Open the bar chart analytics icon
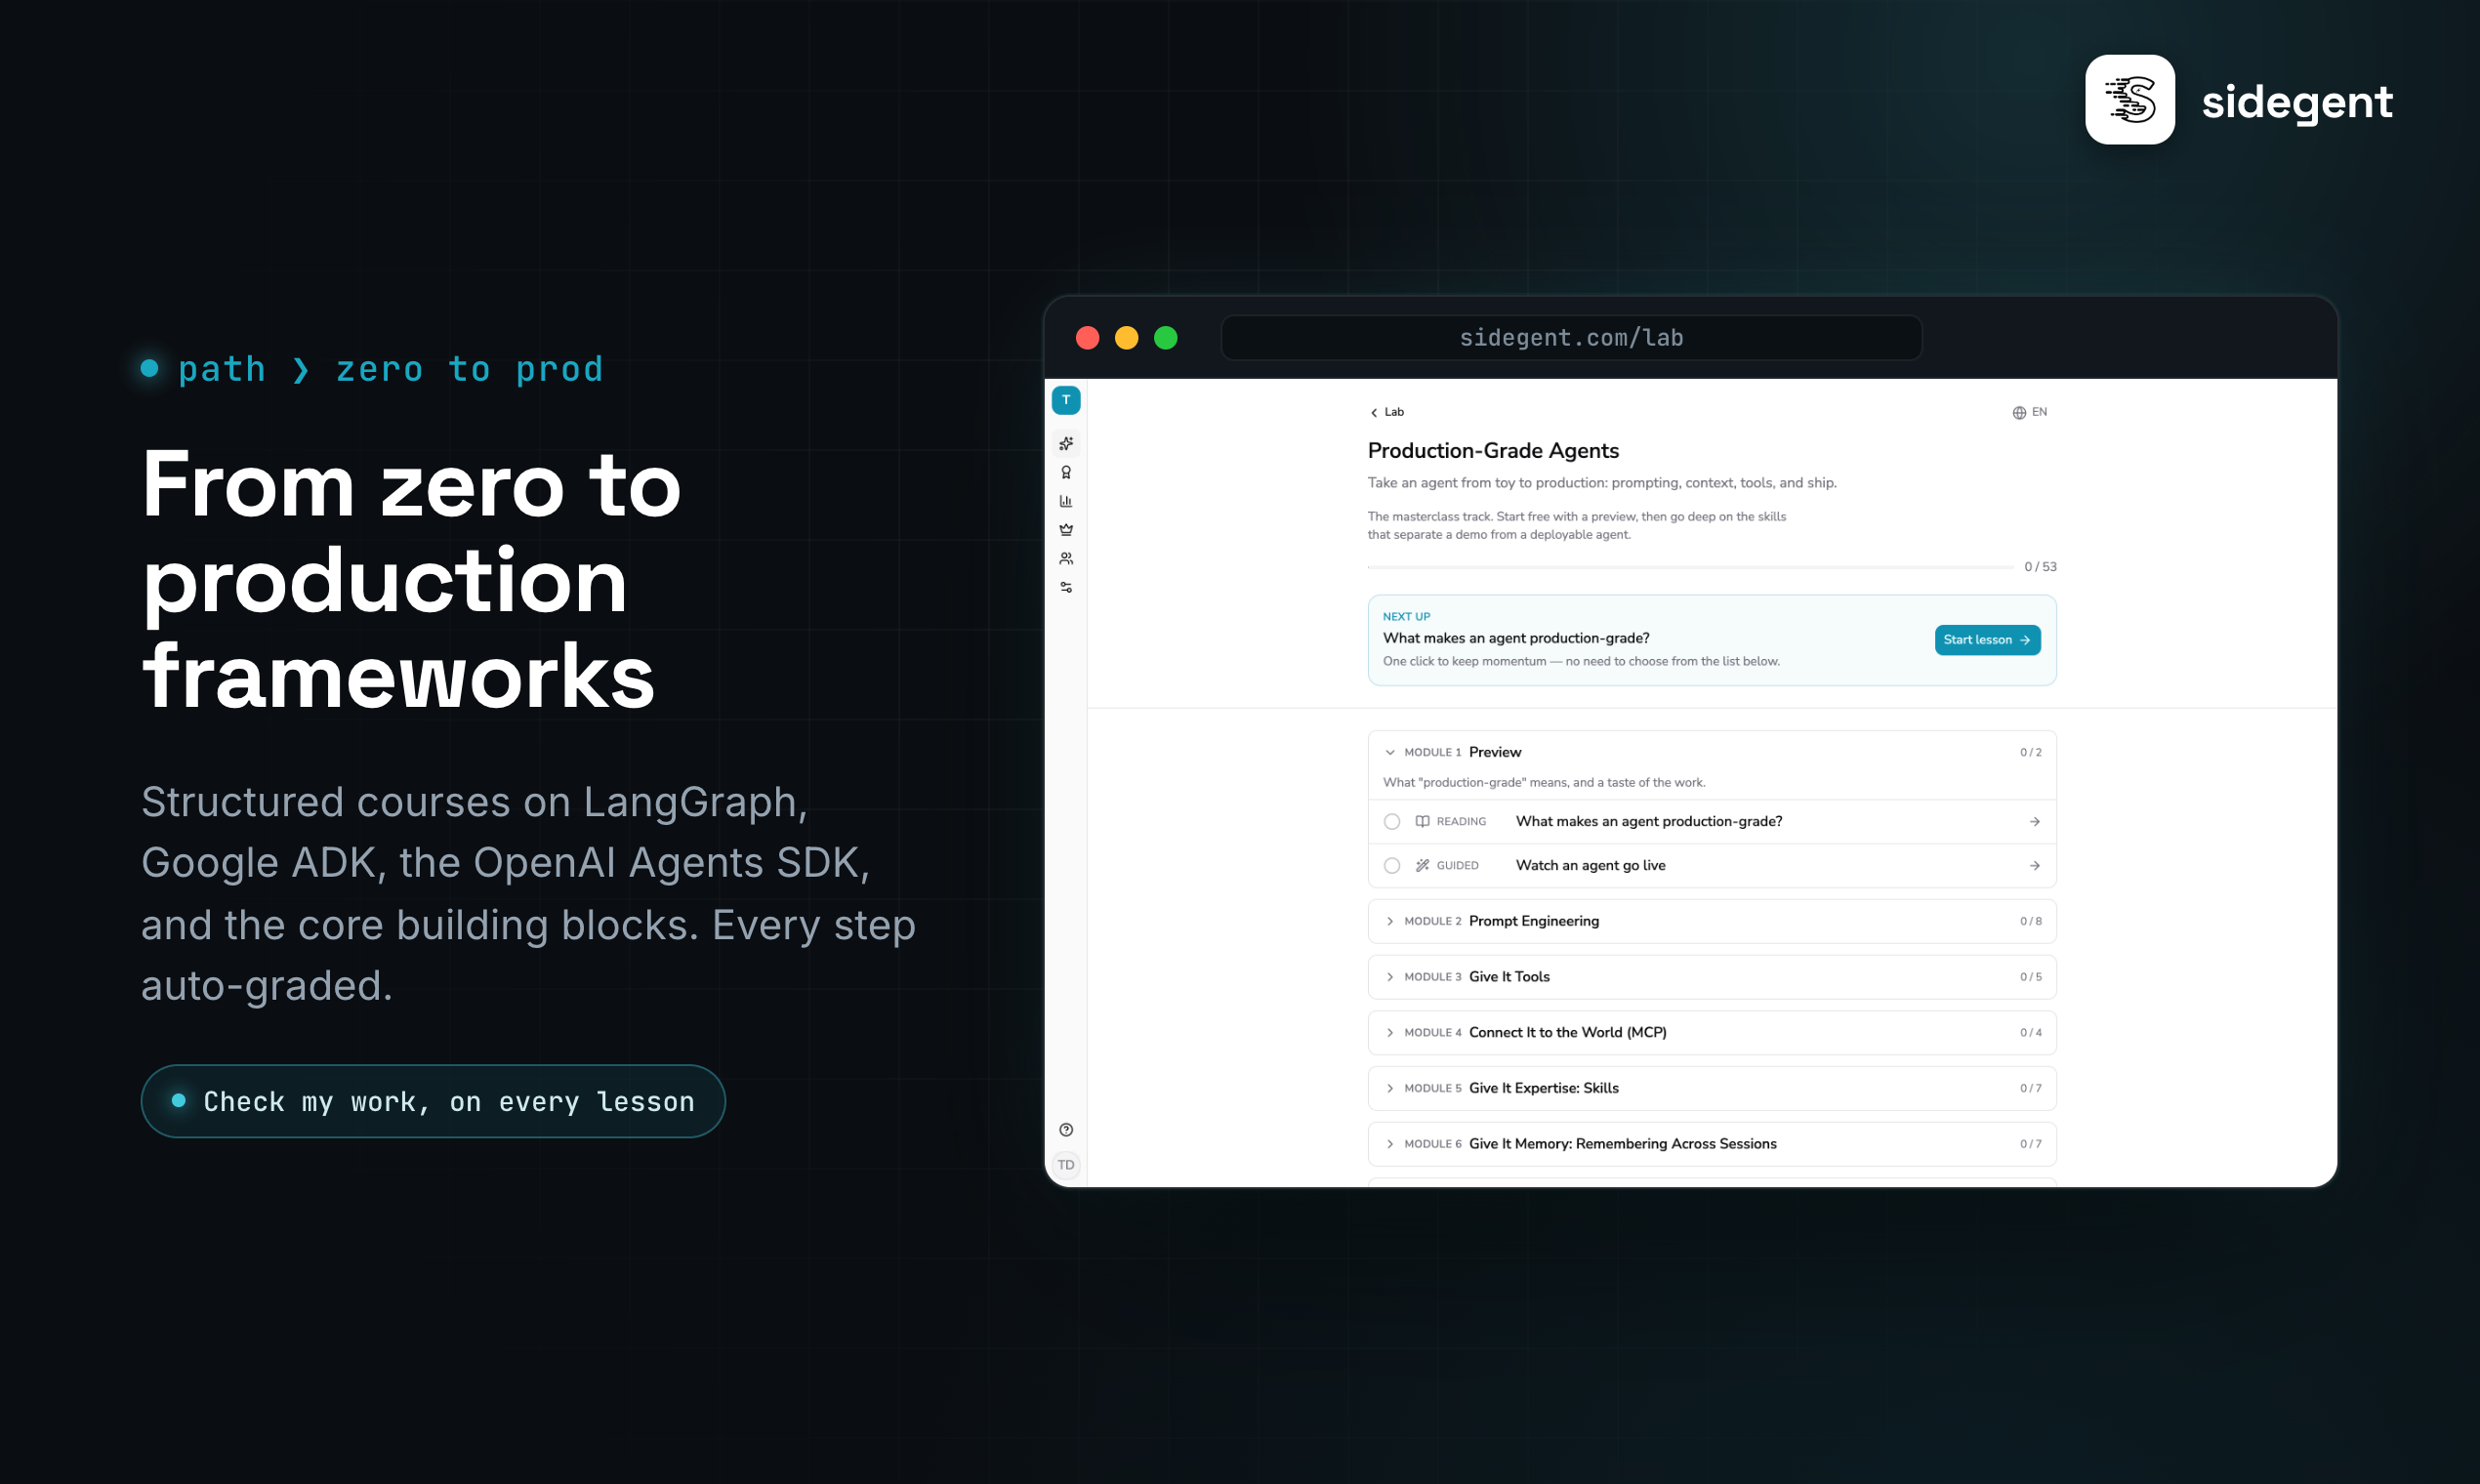This screenshot has height=1484, width=2480. click(x=1066, y=501)
